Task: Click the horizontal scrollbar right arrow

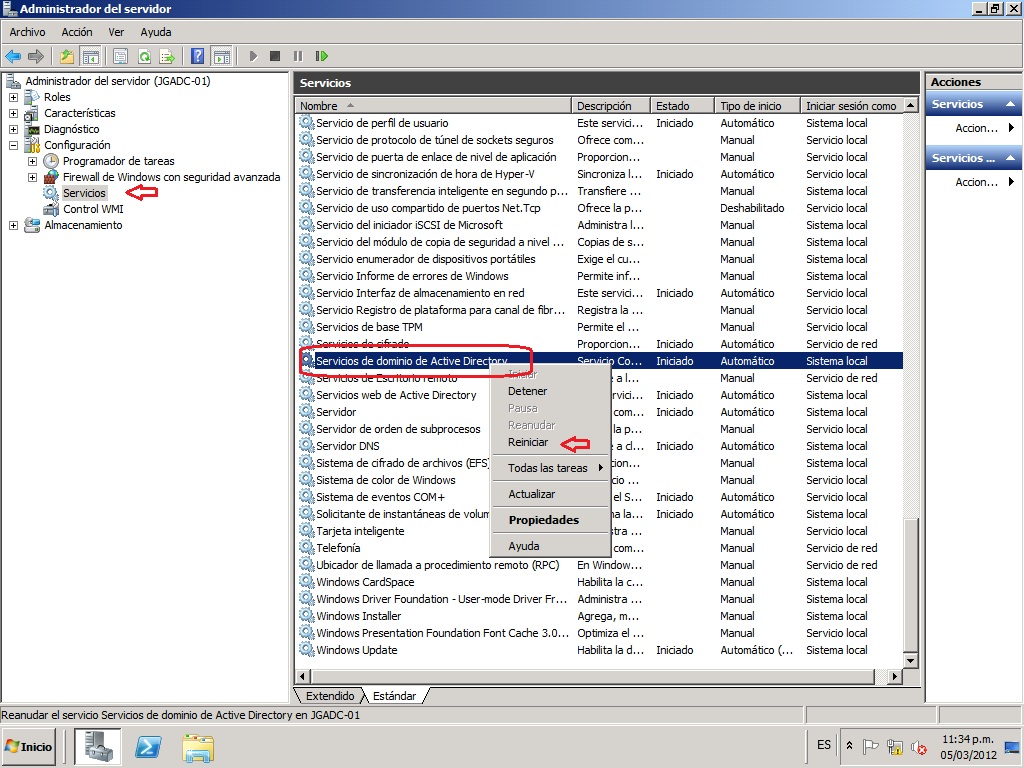Action: 895,677
